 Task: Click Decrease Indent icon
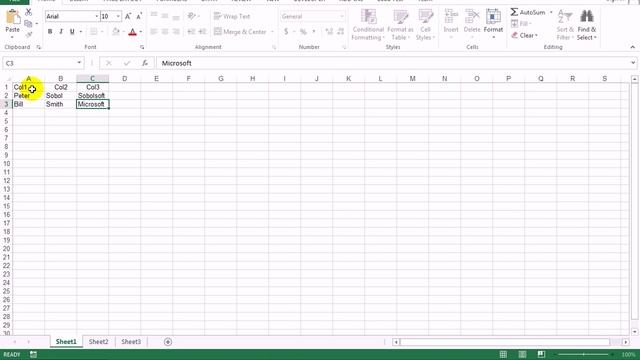(191, 31)
